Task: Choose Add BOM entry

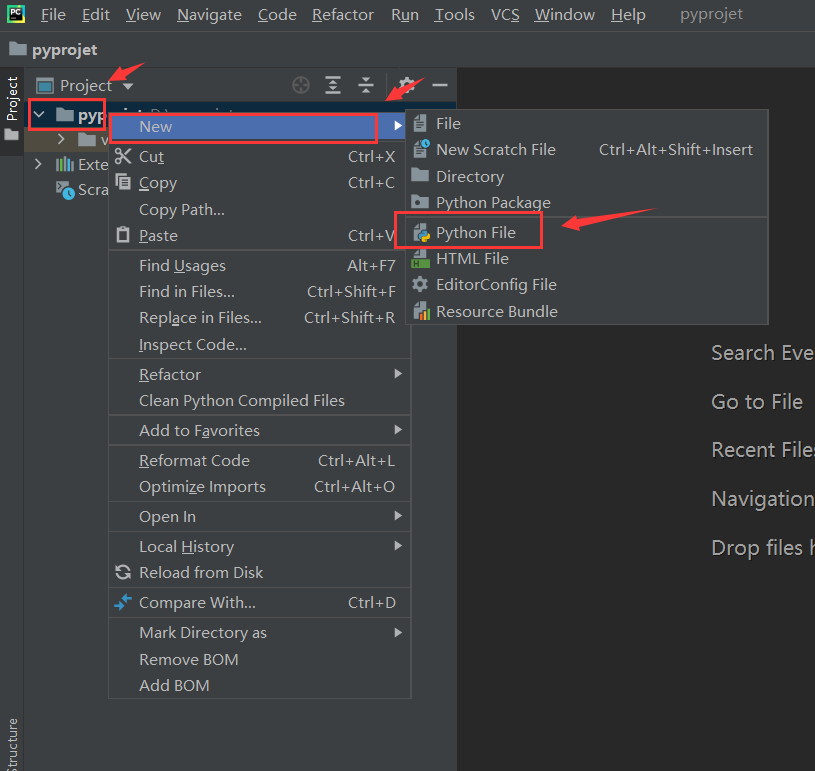Action: click(259, 685)
